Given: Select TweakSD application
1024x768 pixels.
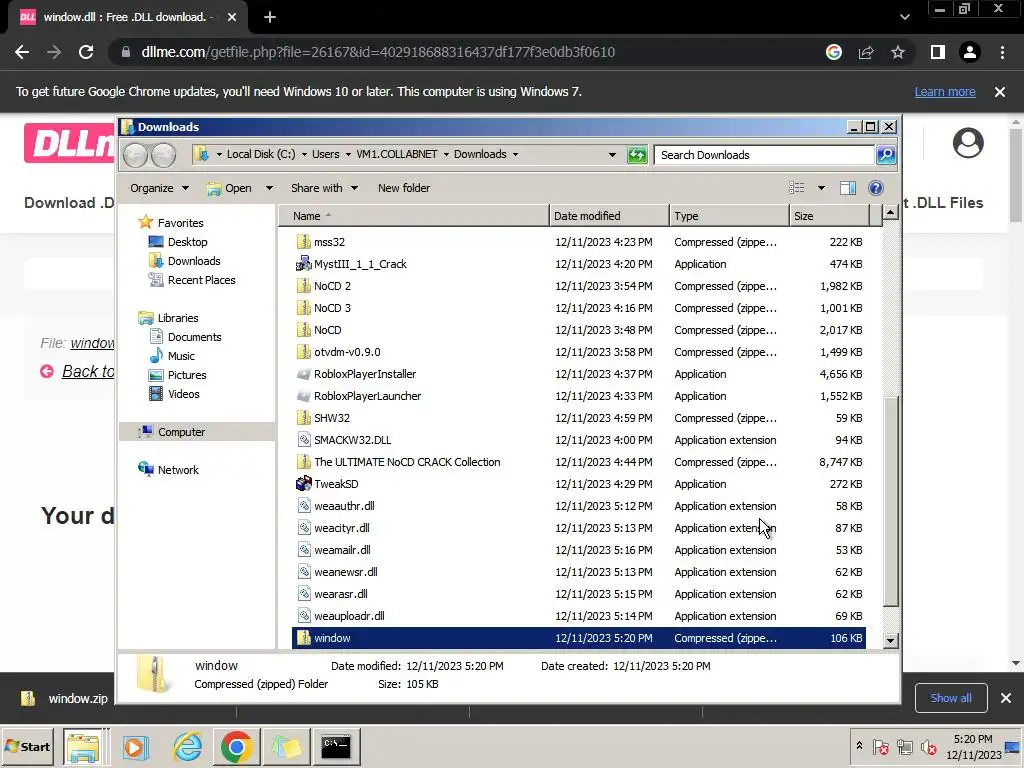Looking at the screenshot, I should coord(336,484).
